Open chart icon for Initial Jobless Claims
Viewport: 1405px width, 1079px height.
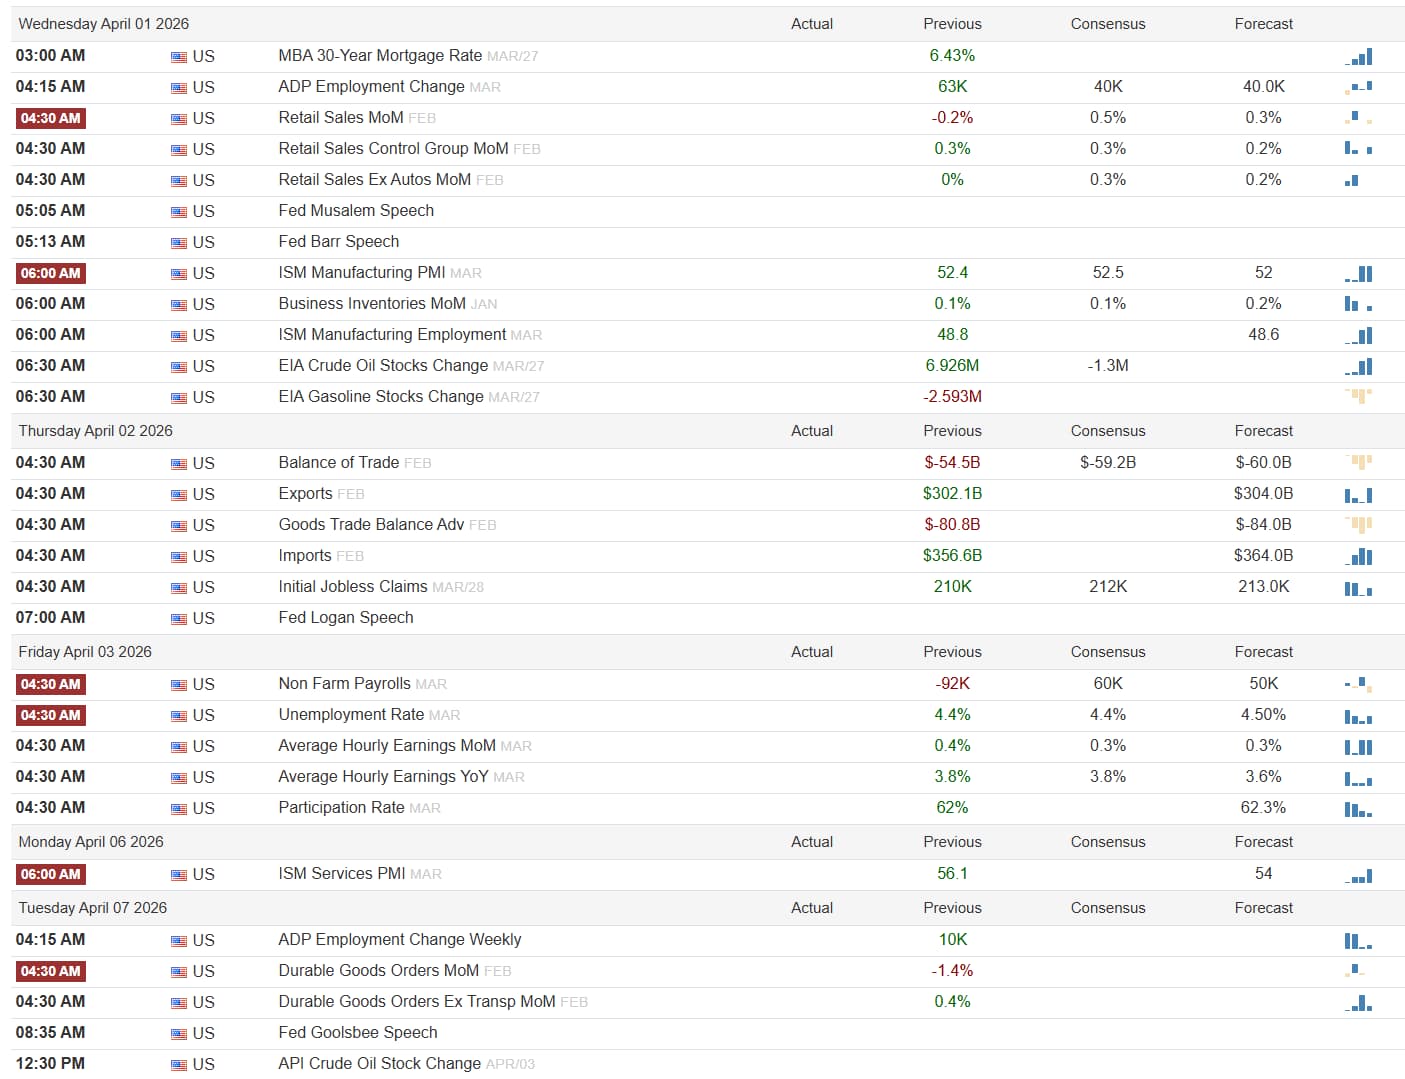pos(1359,587)
